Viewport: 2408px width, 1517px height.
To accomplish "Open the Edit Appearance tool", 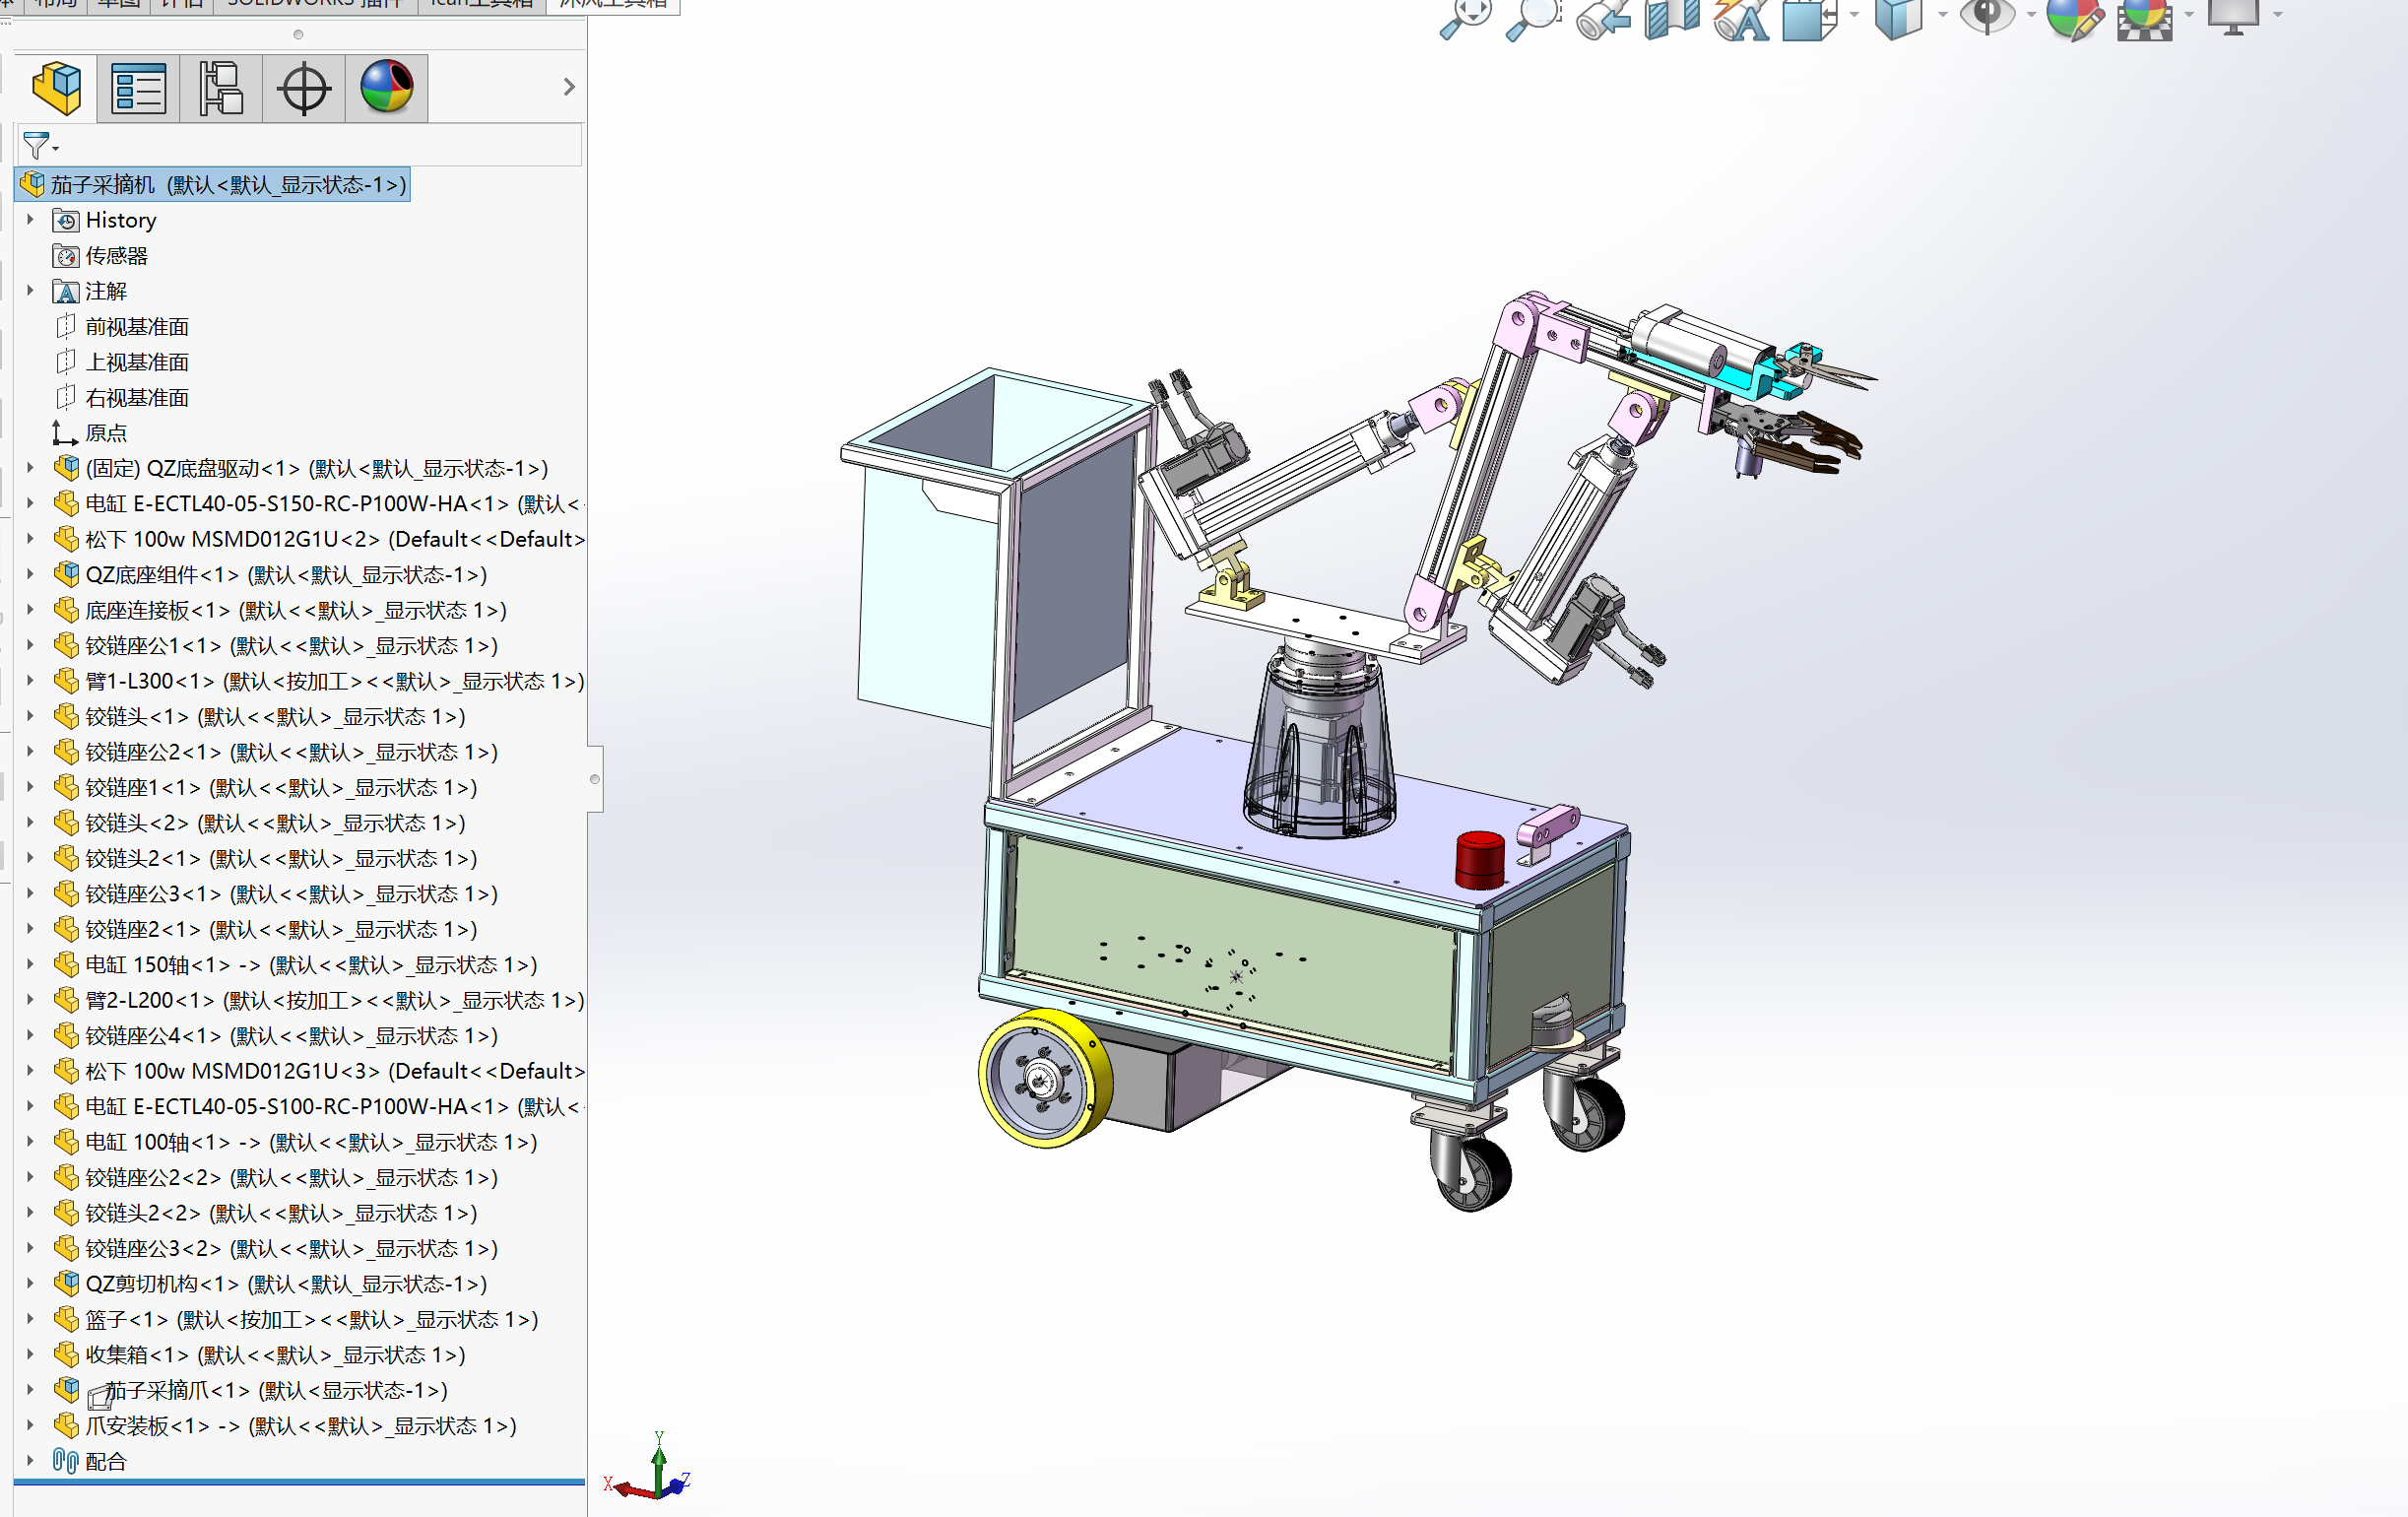I will 2075,18.
